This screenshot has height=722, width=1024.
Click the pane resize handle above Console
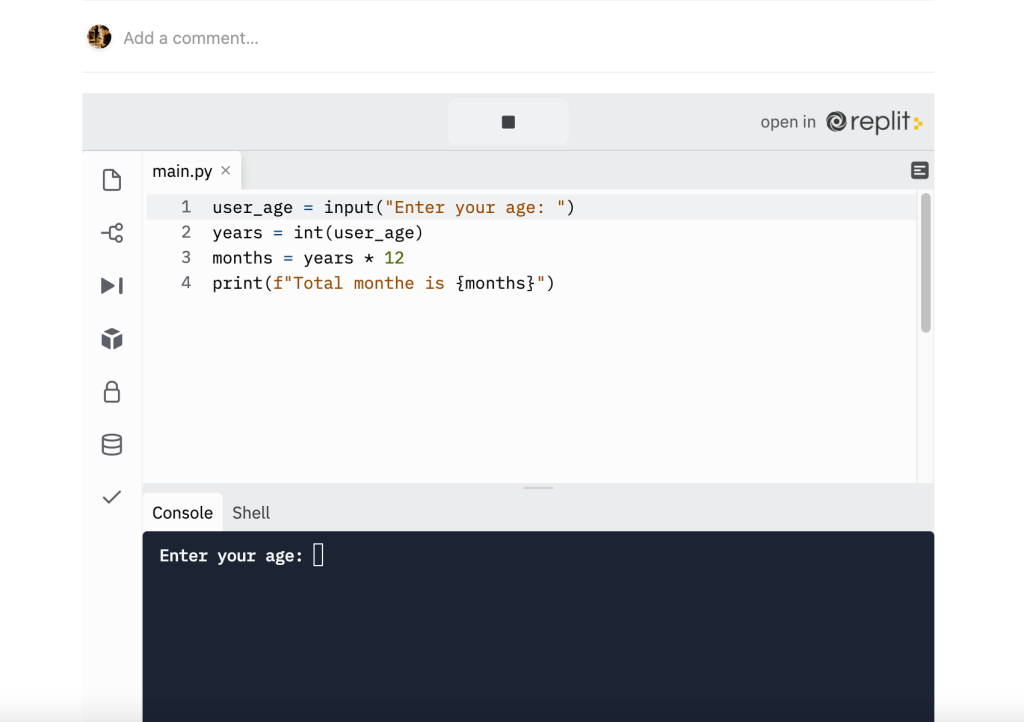538,488
